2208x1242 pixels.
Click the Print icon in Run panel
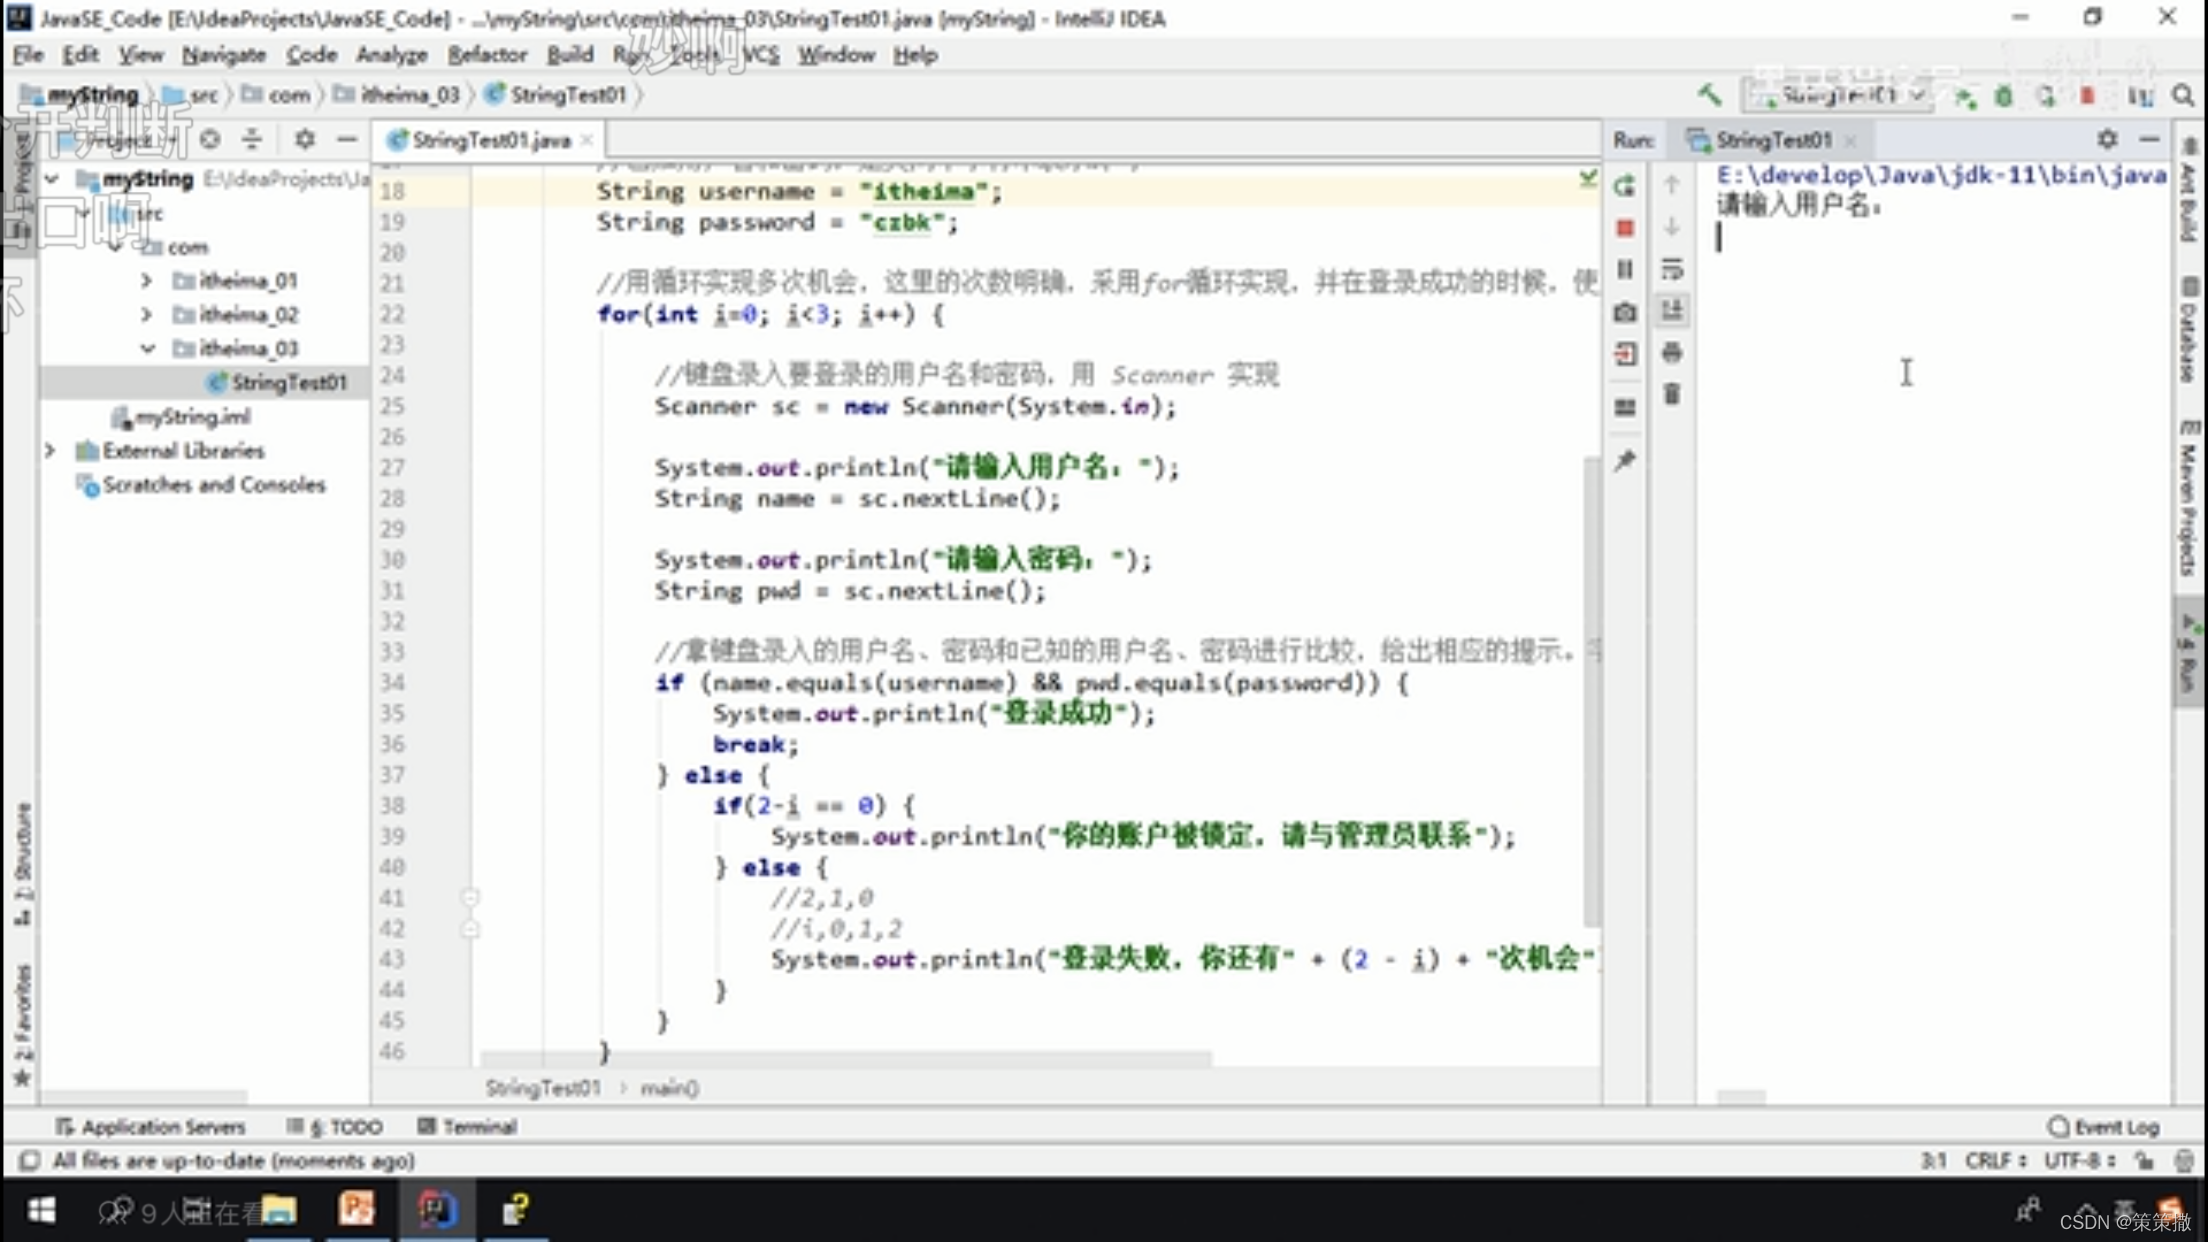pos(1671,352)
